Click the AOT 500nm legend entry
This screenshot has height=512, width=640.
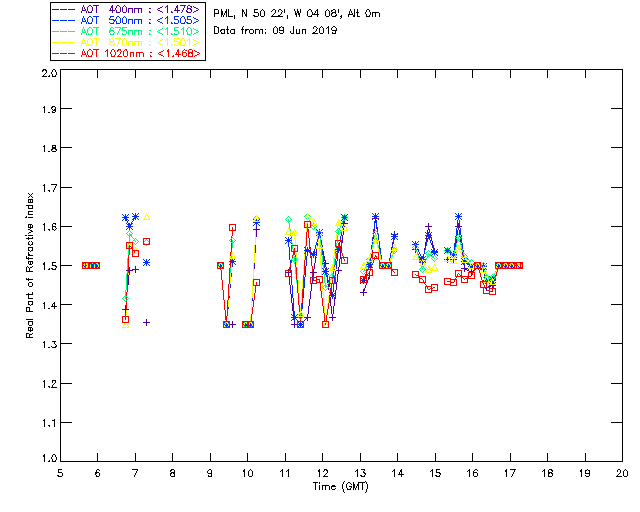(127, 20)
